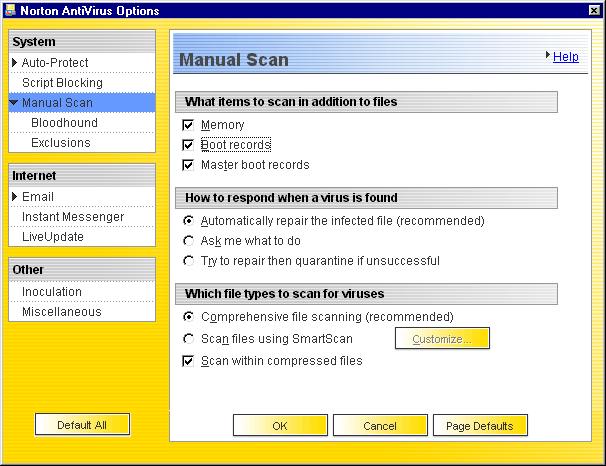Open the Exclusions page
This screenshot has height=466, width=606.
[60, 143]
